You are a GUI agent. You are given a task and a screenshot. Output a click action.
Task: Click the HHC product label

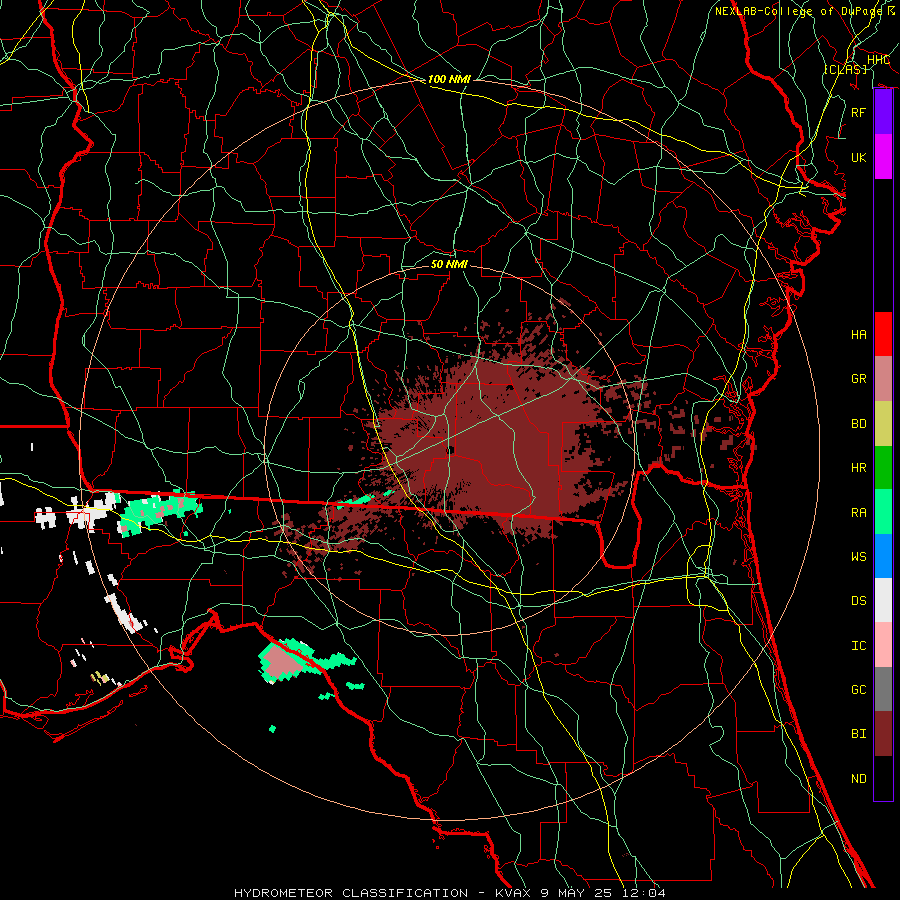pyautogui.click(x=878, y=60)
